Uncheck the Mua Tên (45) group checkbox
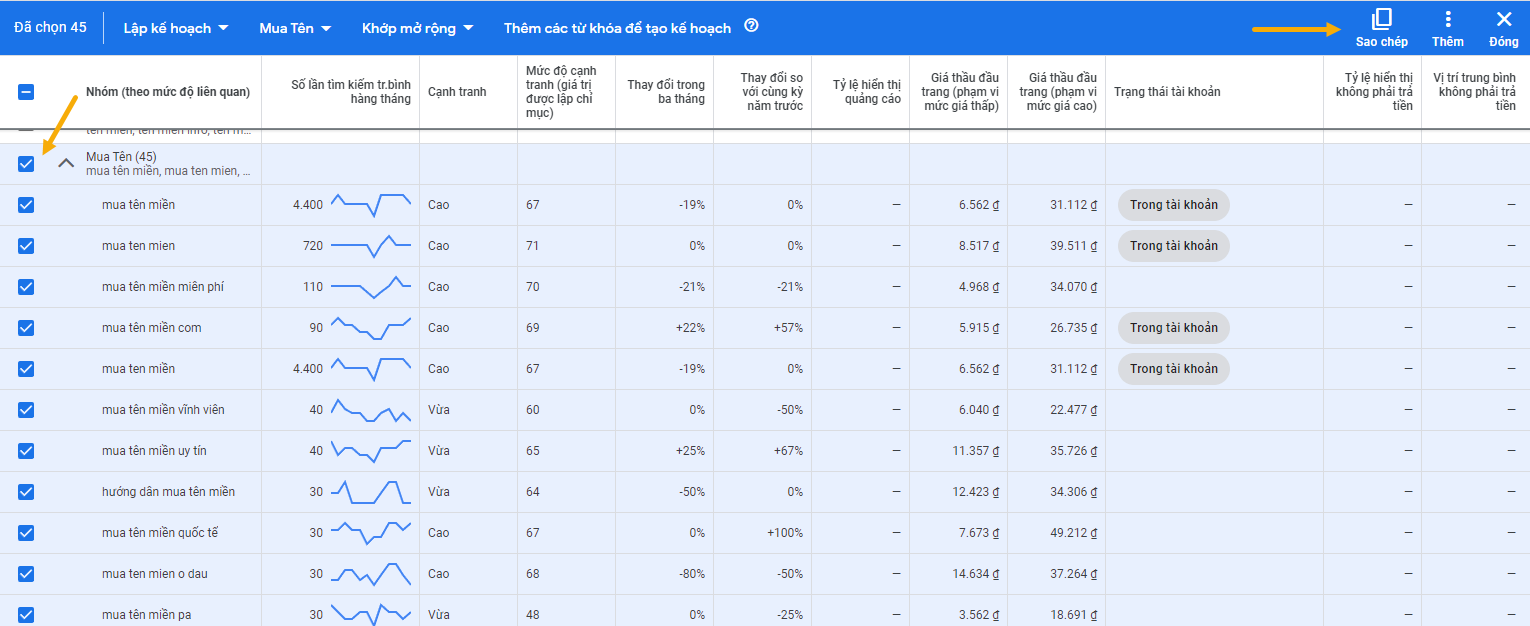Viewport: 1530px width, 626px height. pos(26,164)
